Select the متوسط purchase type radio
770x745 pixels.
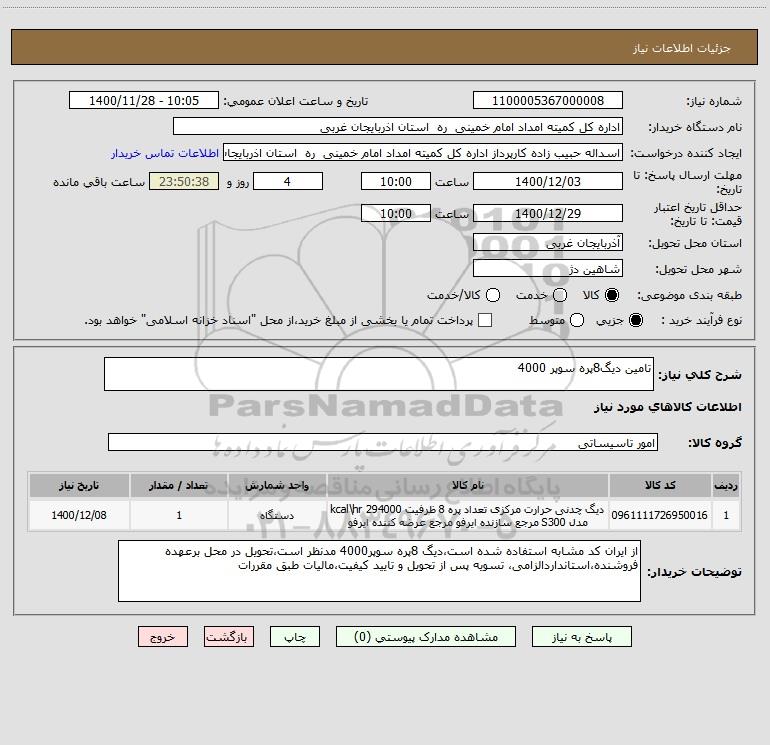pos(577,321)
